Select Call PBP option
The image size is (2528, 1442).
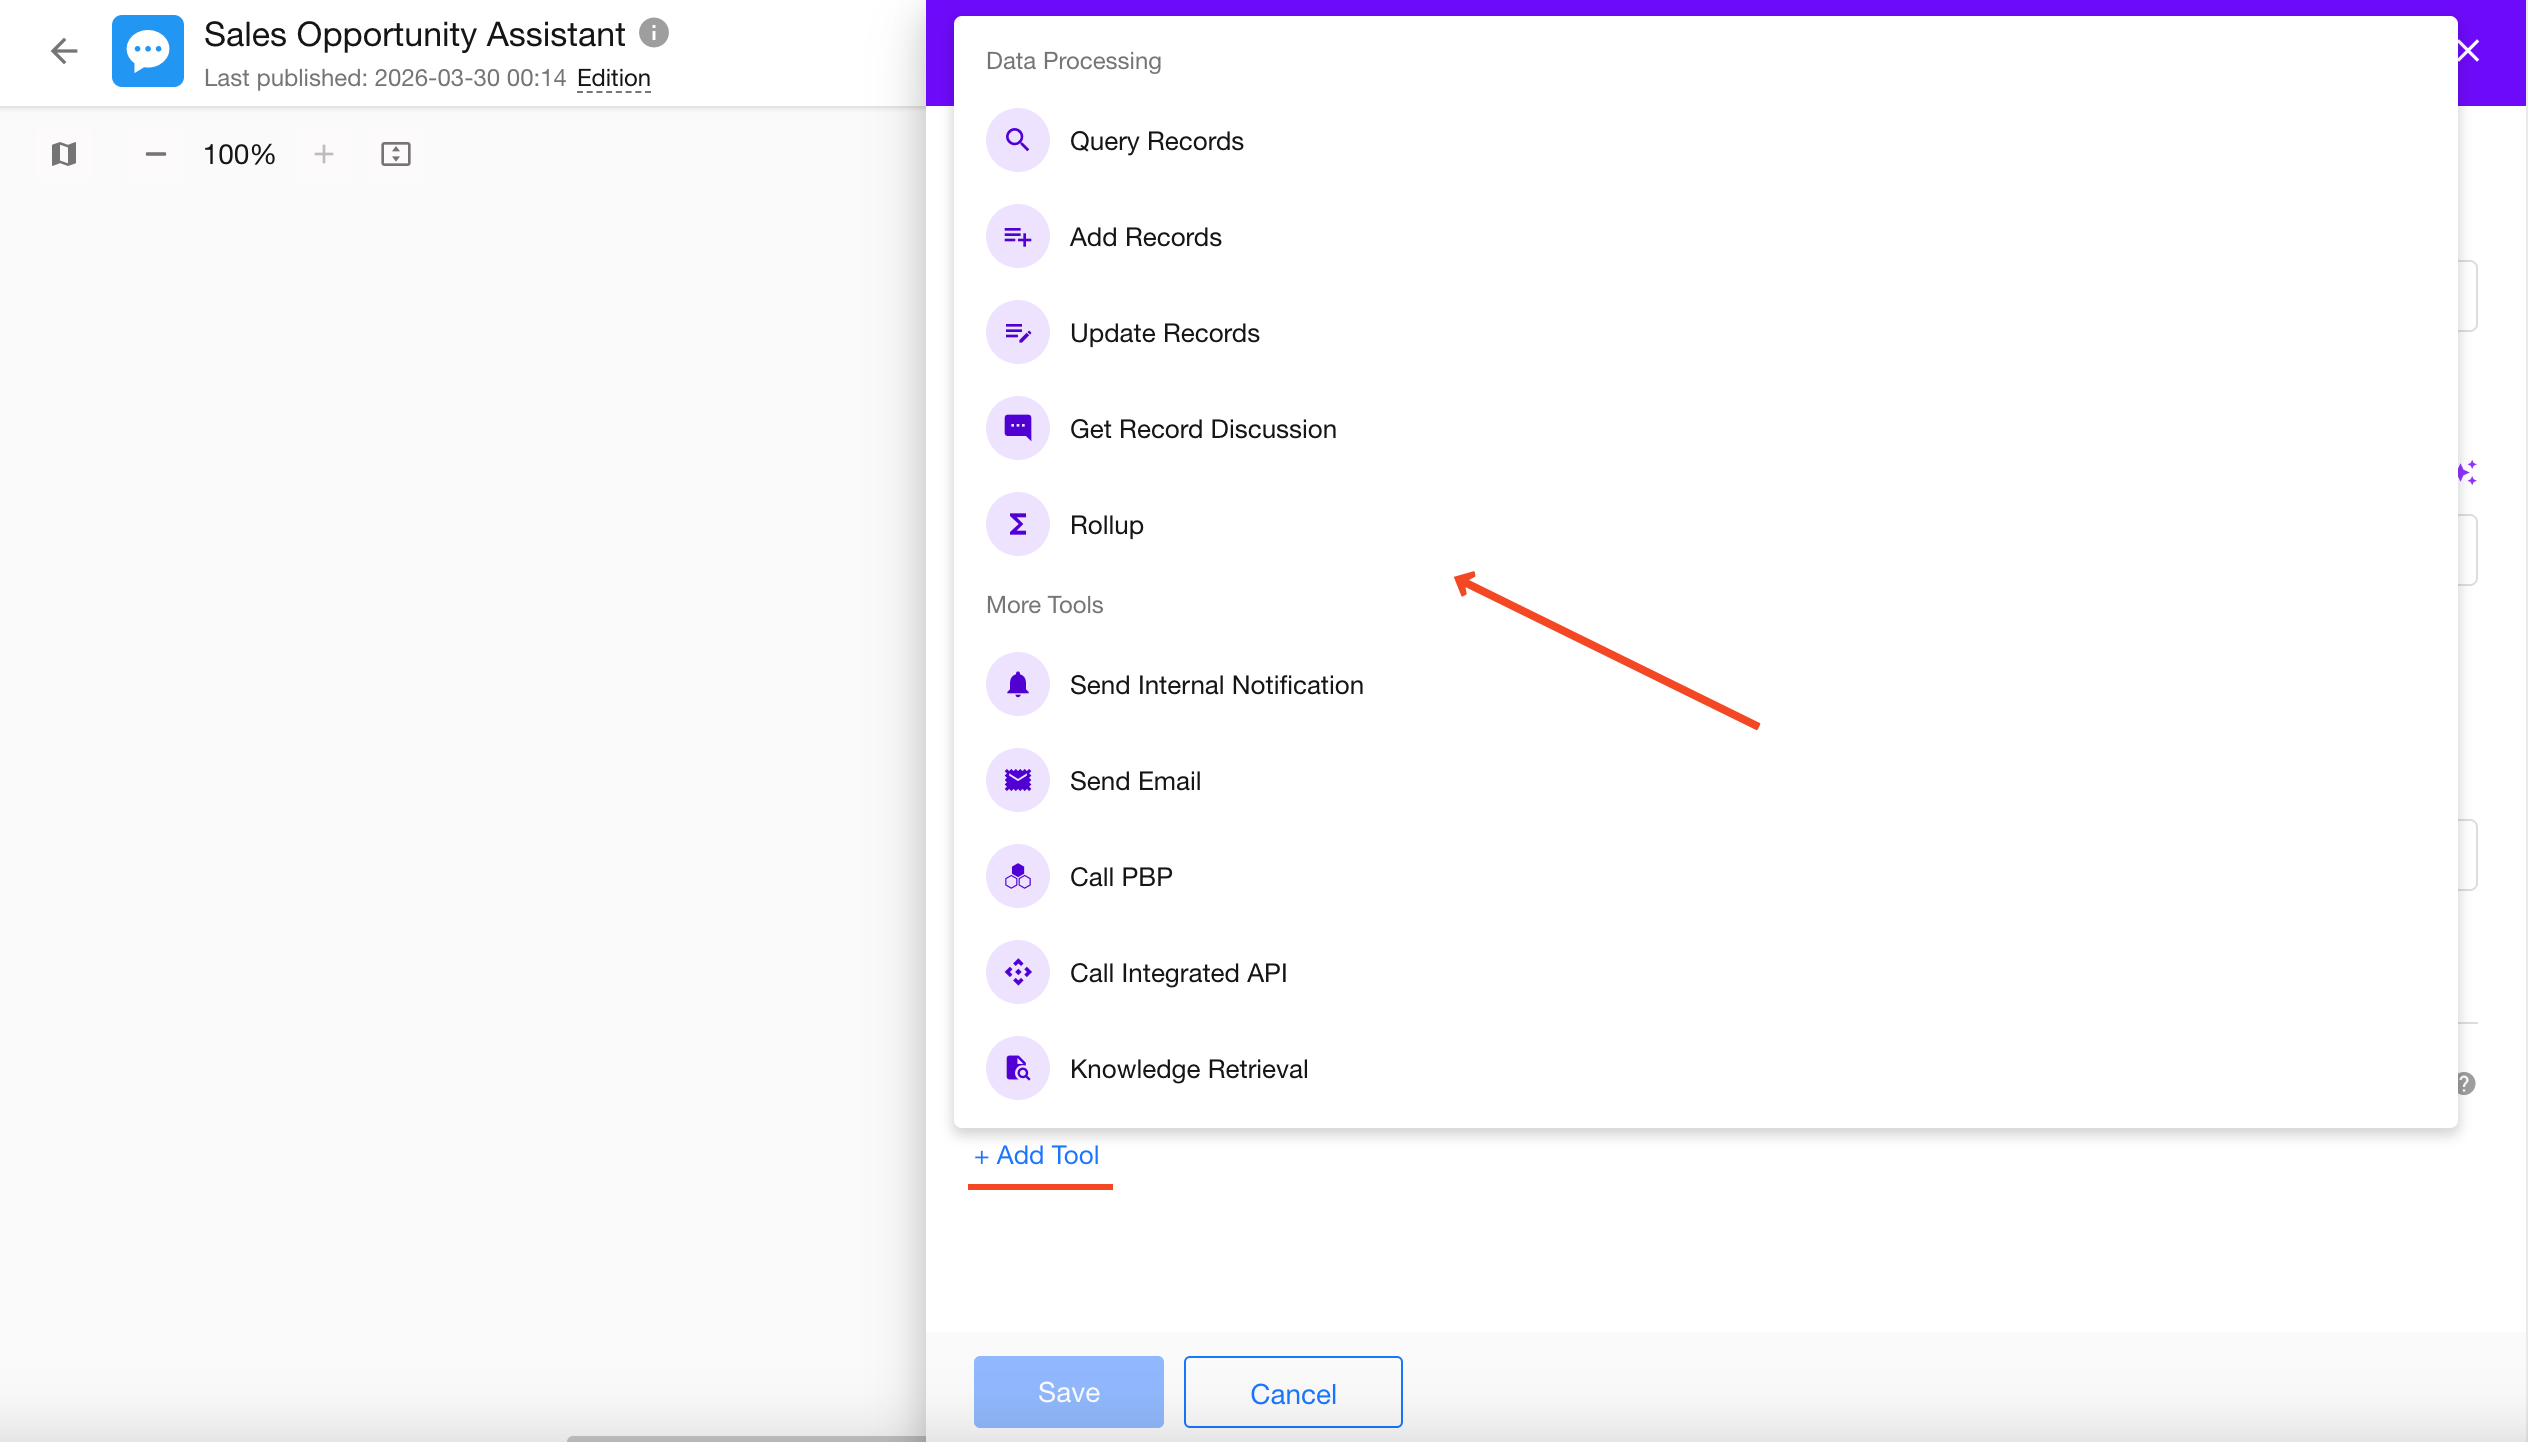[x=1705, y=876]
